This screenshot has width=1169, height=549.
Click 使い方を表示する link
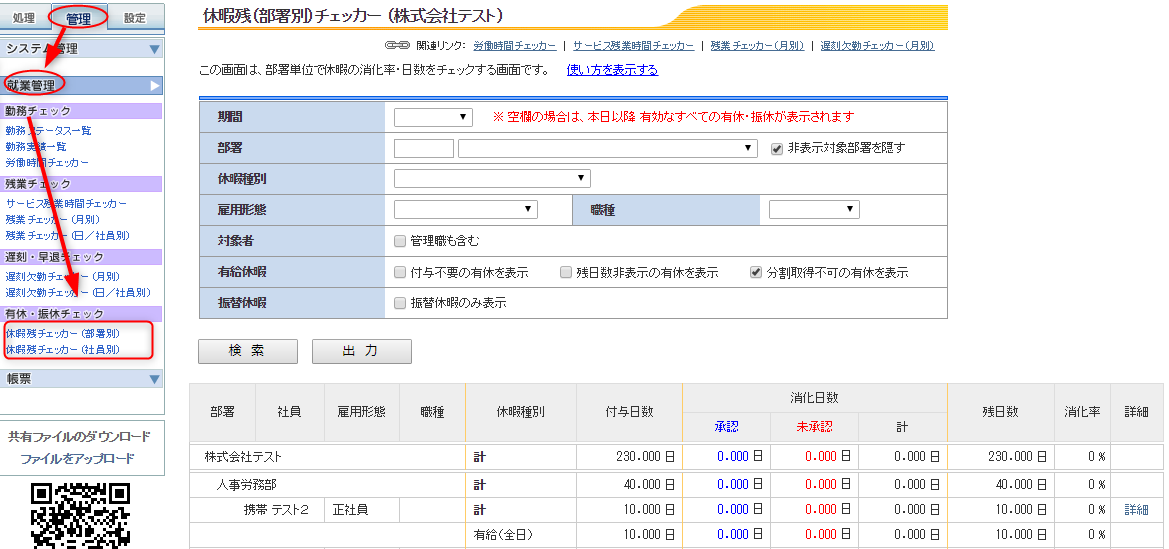(612, 70)
